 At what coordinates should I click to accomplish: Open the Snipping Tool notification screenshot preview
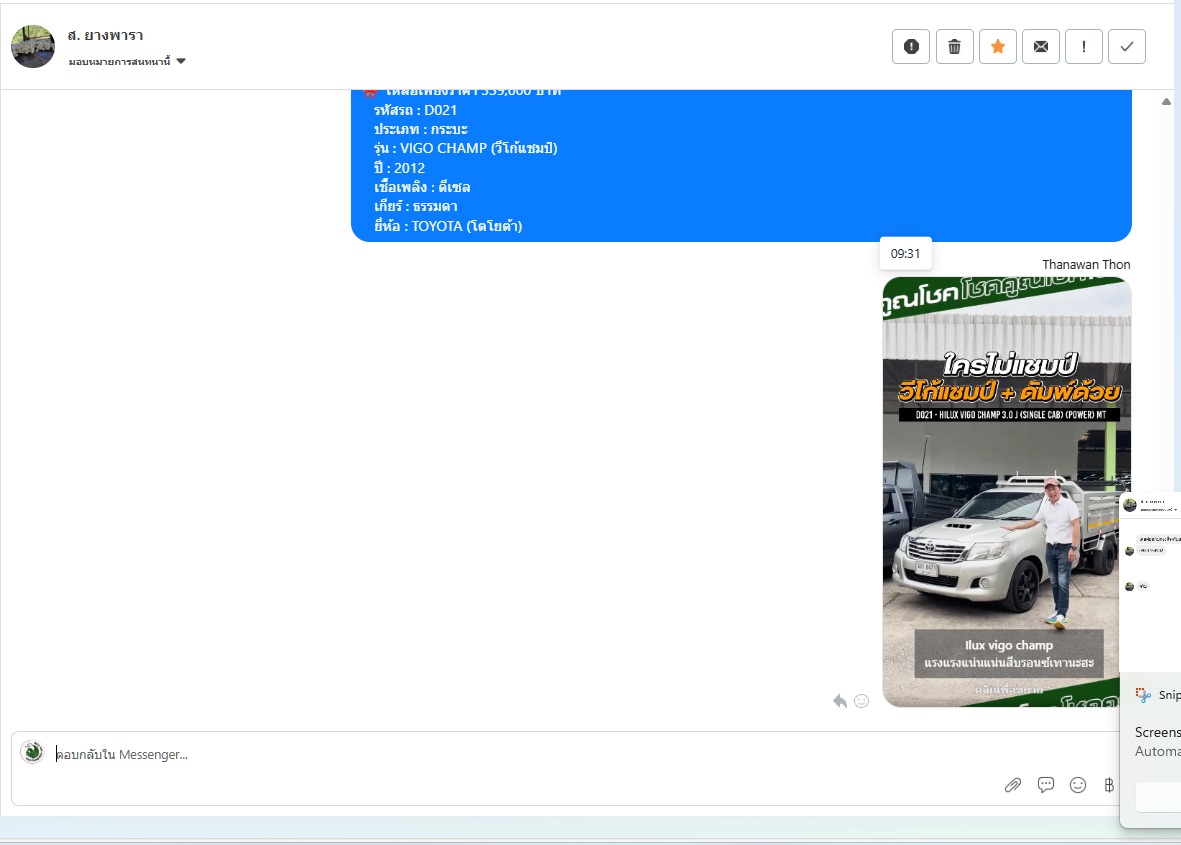click(x=1150, y=580)
